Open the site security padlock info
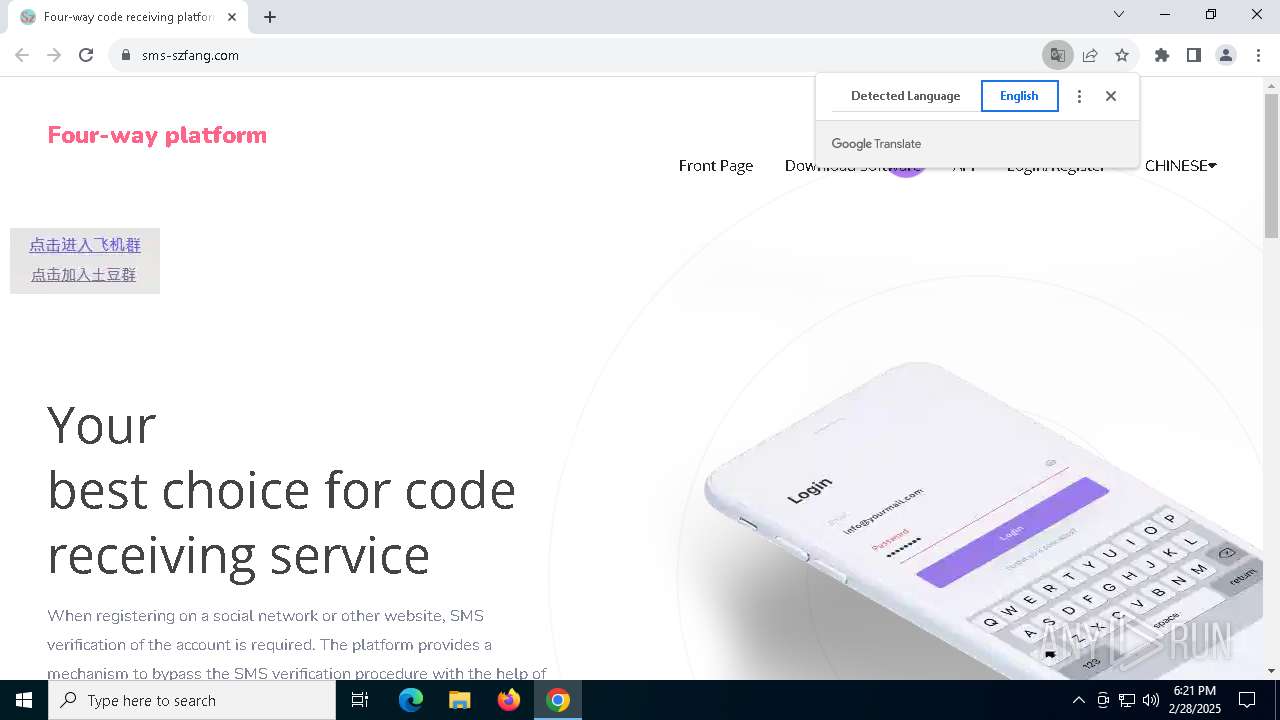This screenshot has height=720, width=1280. pyautogui.click(x=126, y=55)
